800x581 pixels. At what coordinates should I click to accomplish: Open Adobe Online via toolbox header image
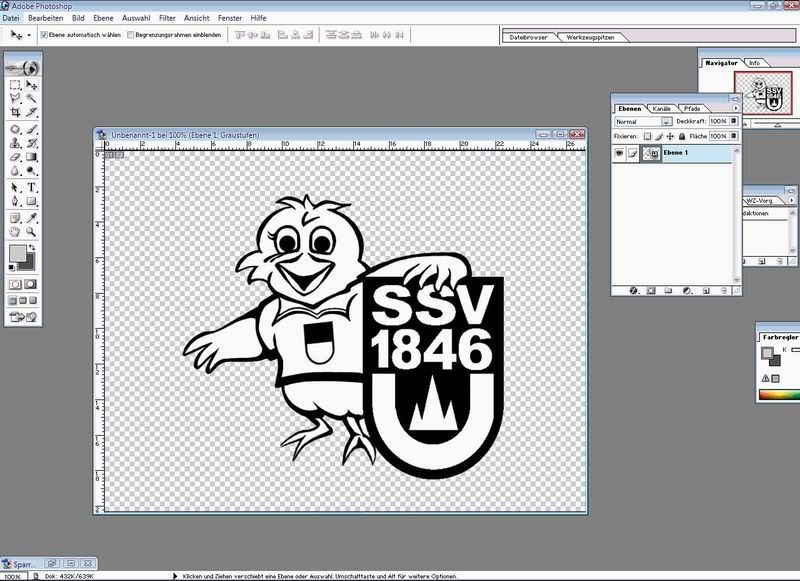[x=23, y=67]
